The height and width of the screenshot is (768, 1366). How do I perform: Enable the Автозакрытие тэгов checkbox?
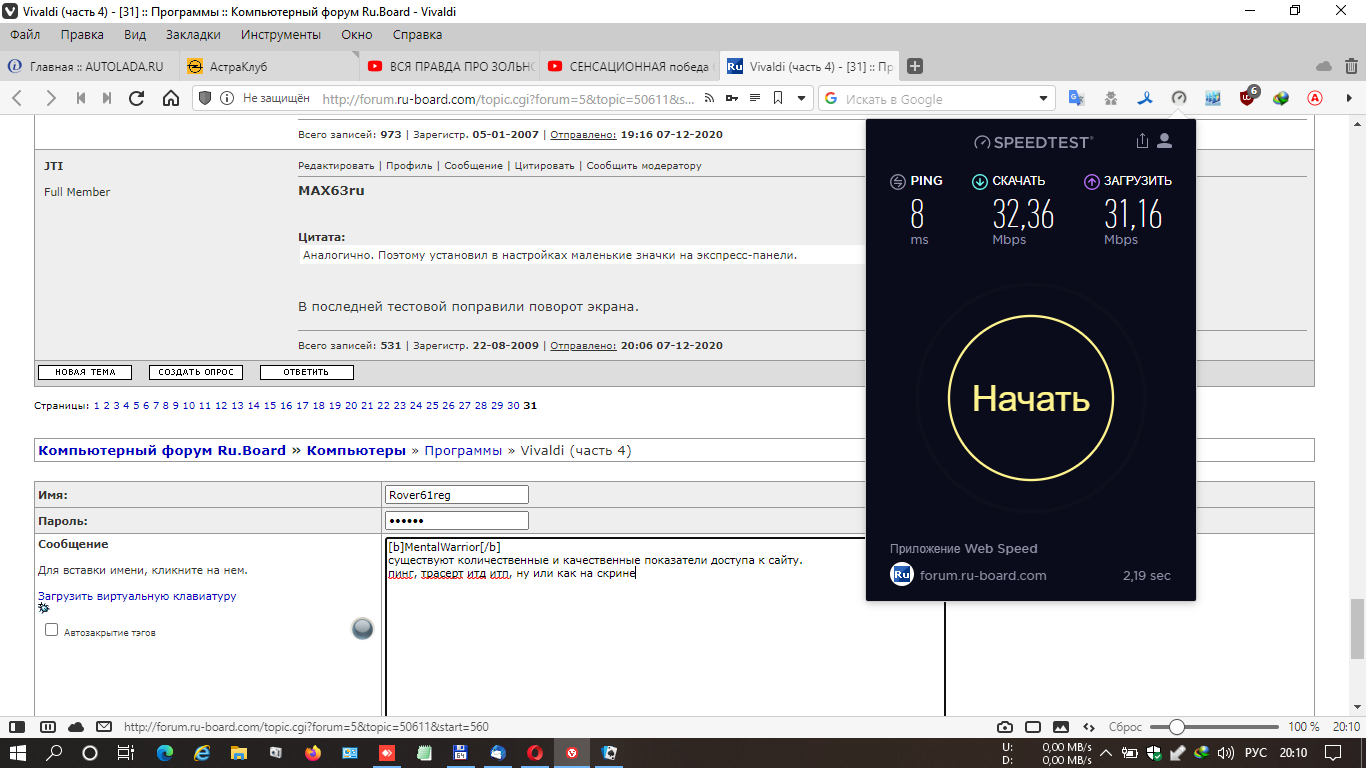click(52, 630)
